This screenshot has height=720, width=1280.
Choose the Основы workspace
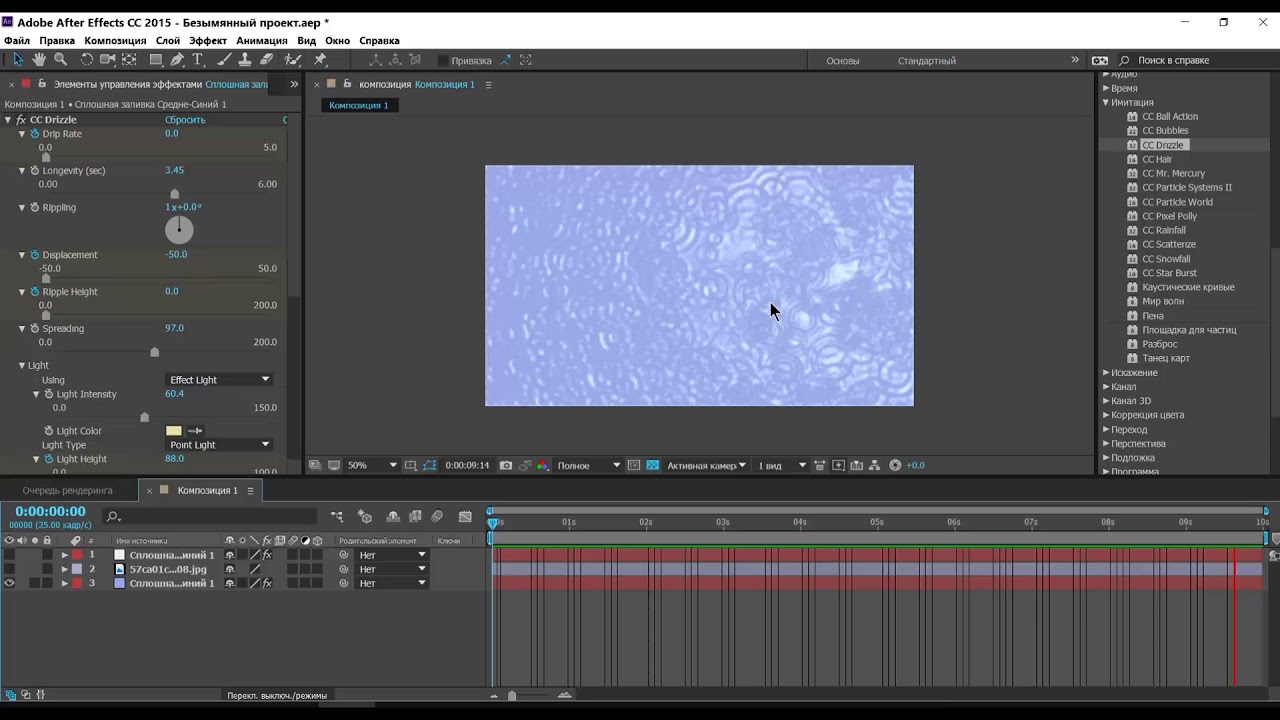click(842, 61)
